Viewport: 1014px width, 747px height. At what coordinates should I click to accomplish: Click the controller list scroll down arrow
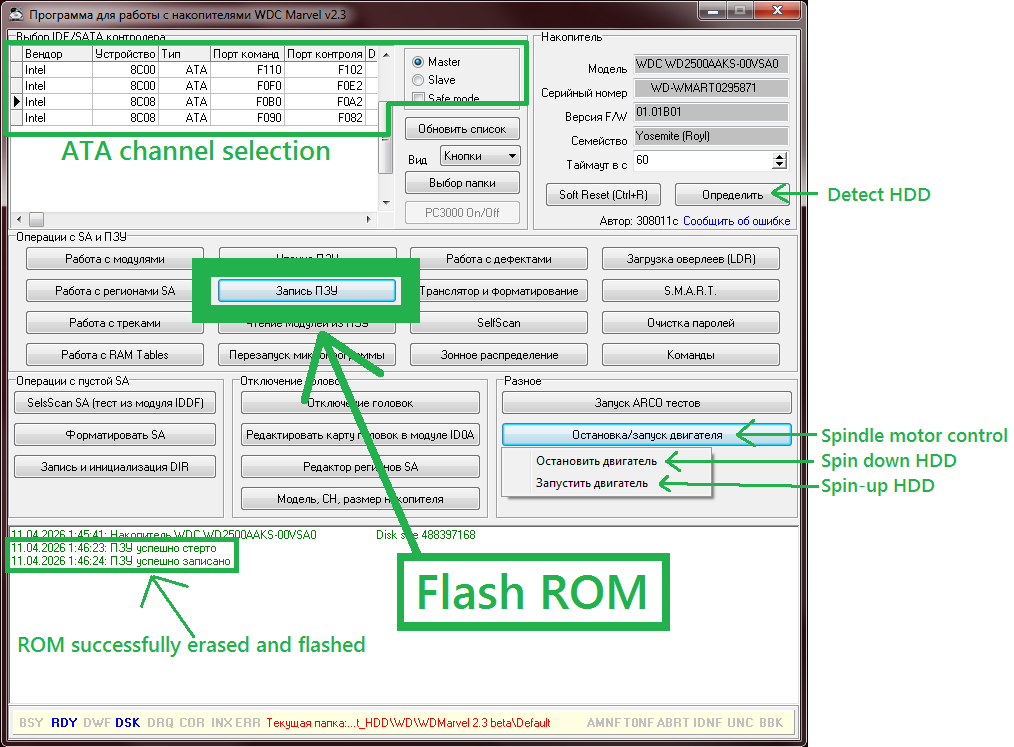coord(386,203)
